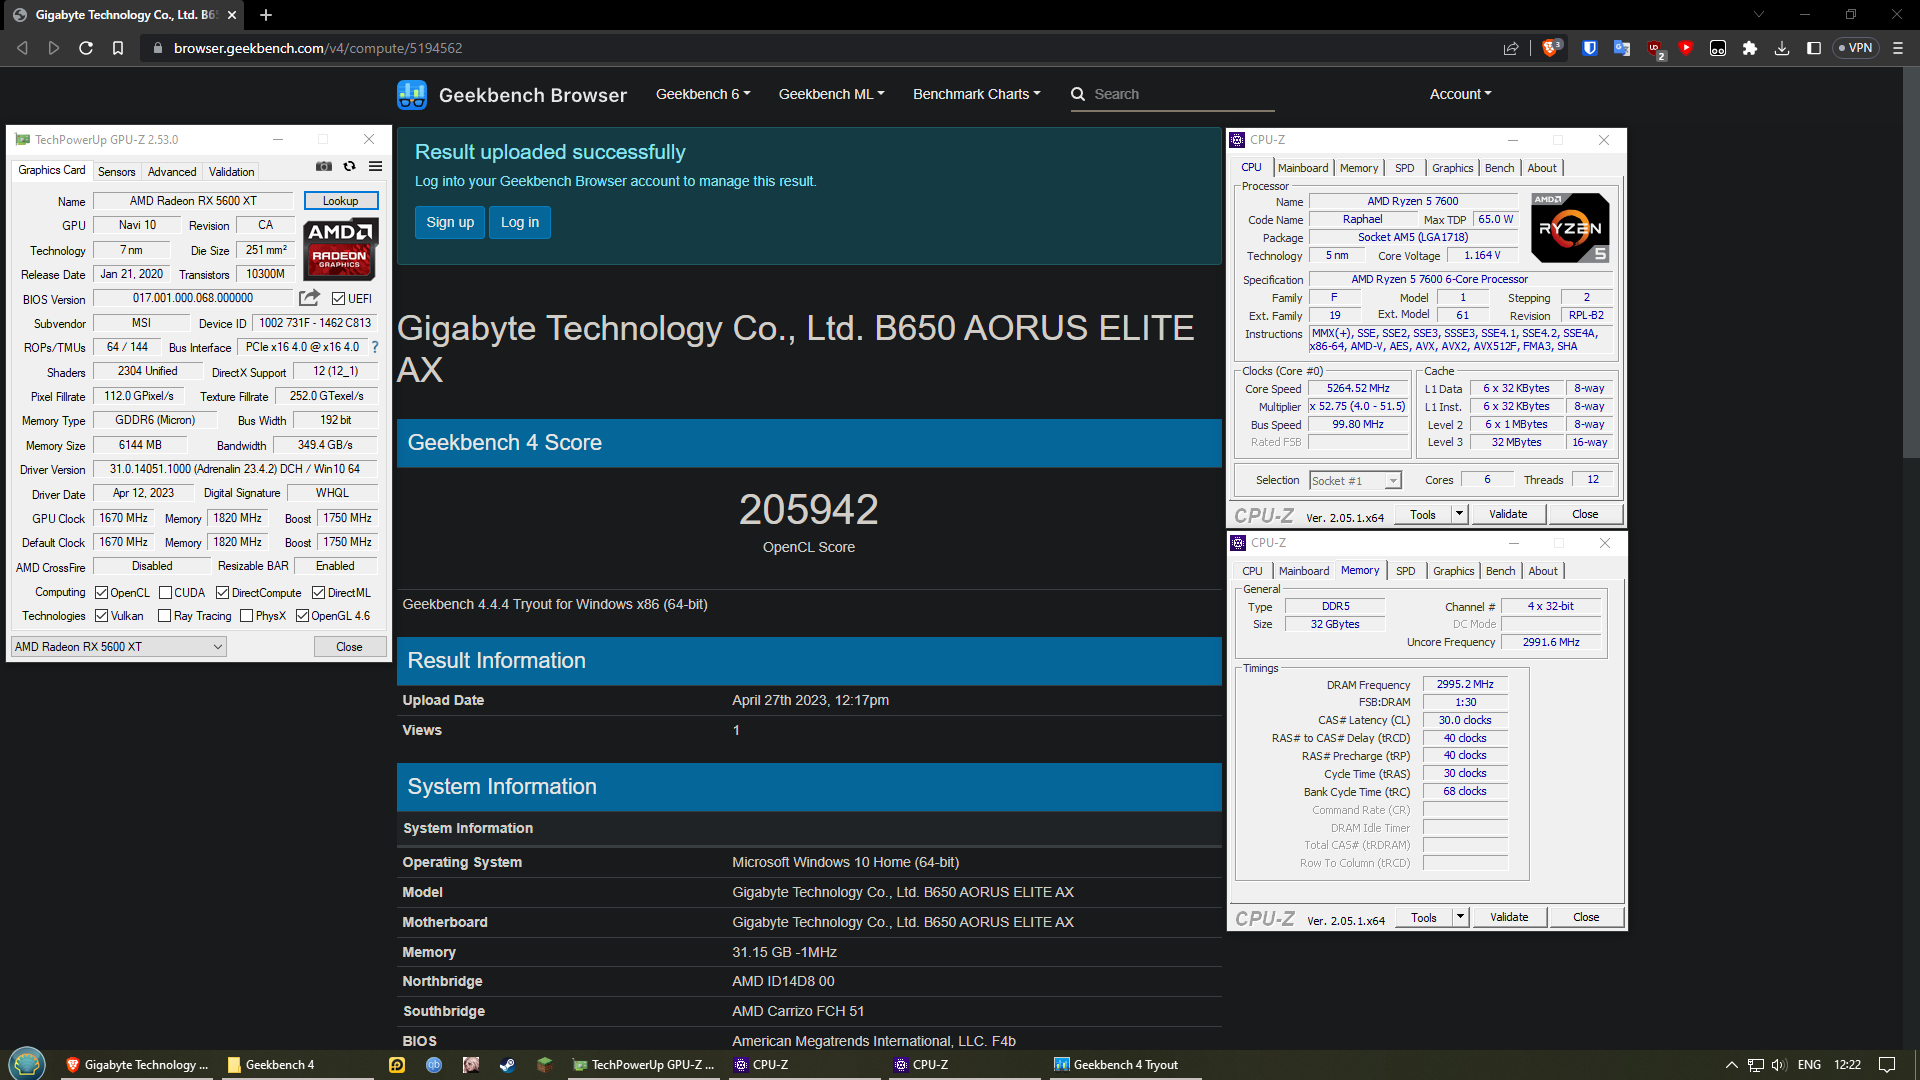The height and width of the screenshot is (1080, 1920).
Task: Toggle the UEFI checkbox in GPU-Z
Action: (x=339, y=299)
